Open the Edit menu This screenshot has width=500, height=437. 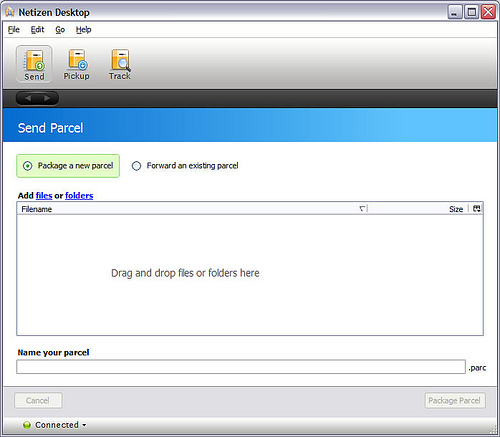(x=37, y=30)
